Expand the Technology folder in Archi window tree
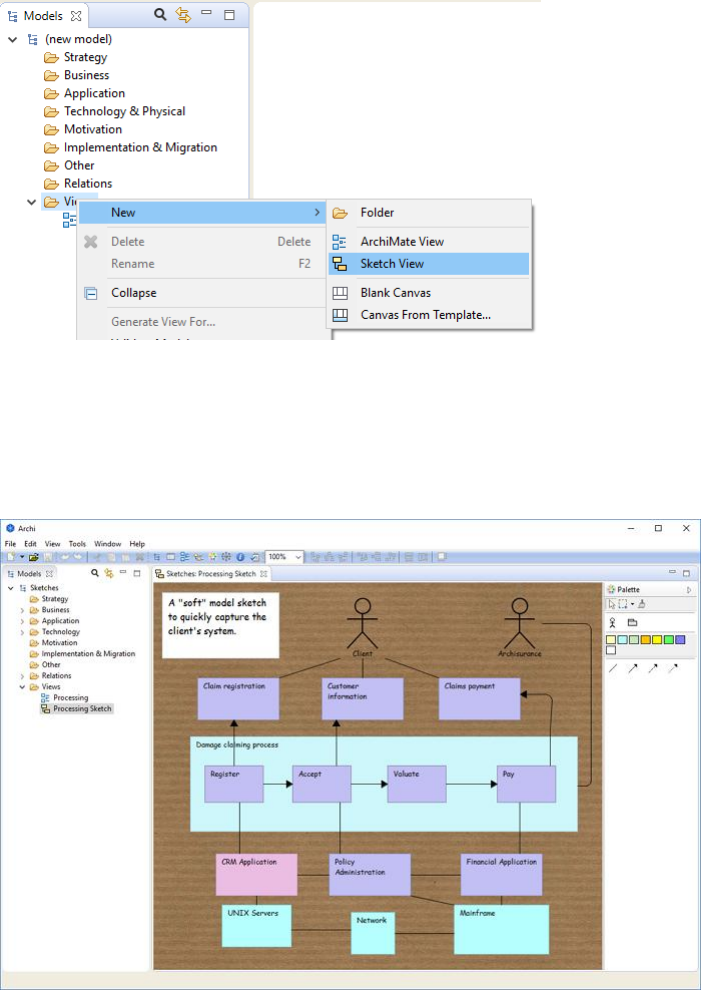Image resolution: width=701 pixels, height=990 pixels. [22, 632]
